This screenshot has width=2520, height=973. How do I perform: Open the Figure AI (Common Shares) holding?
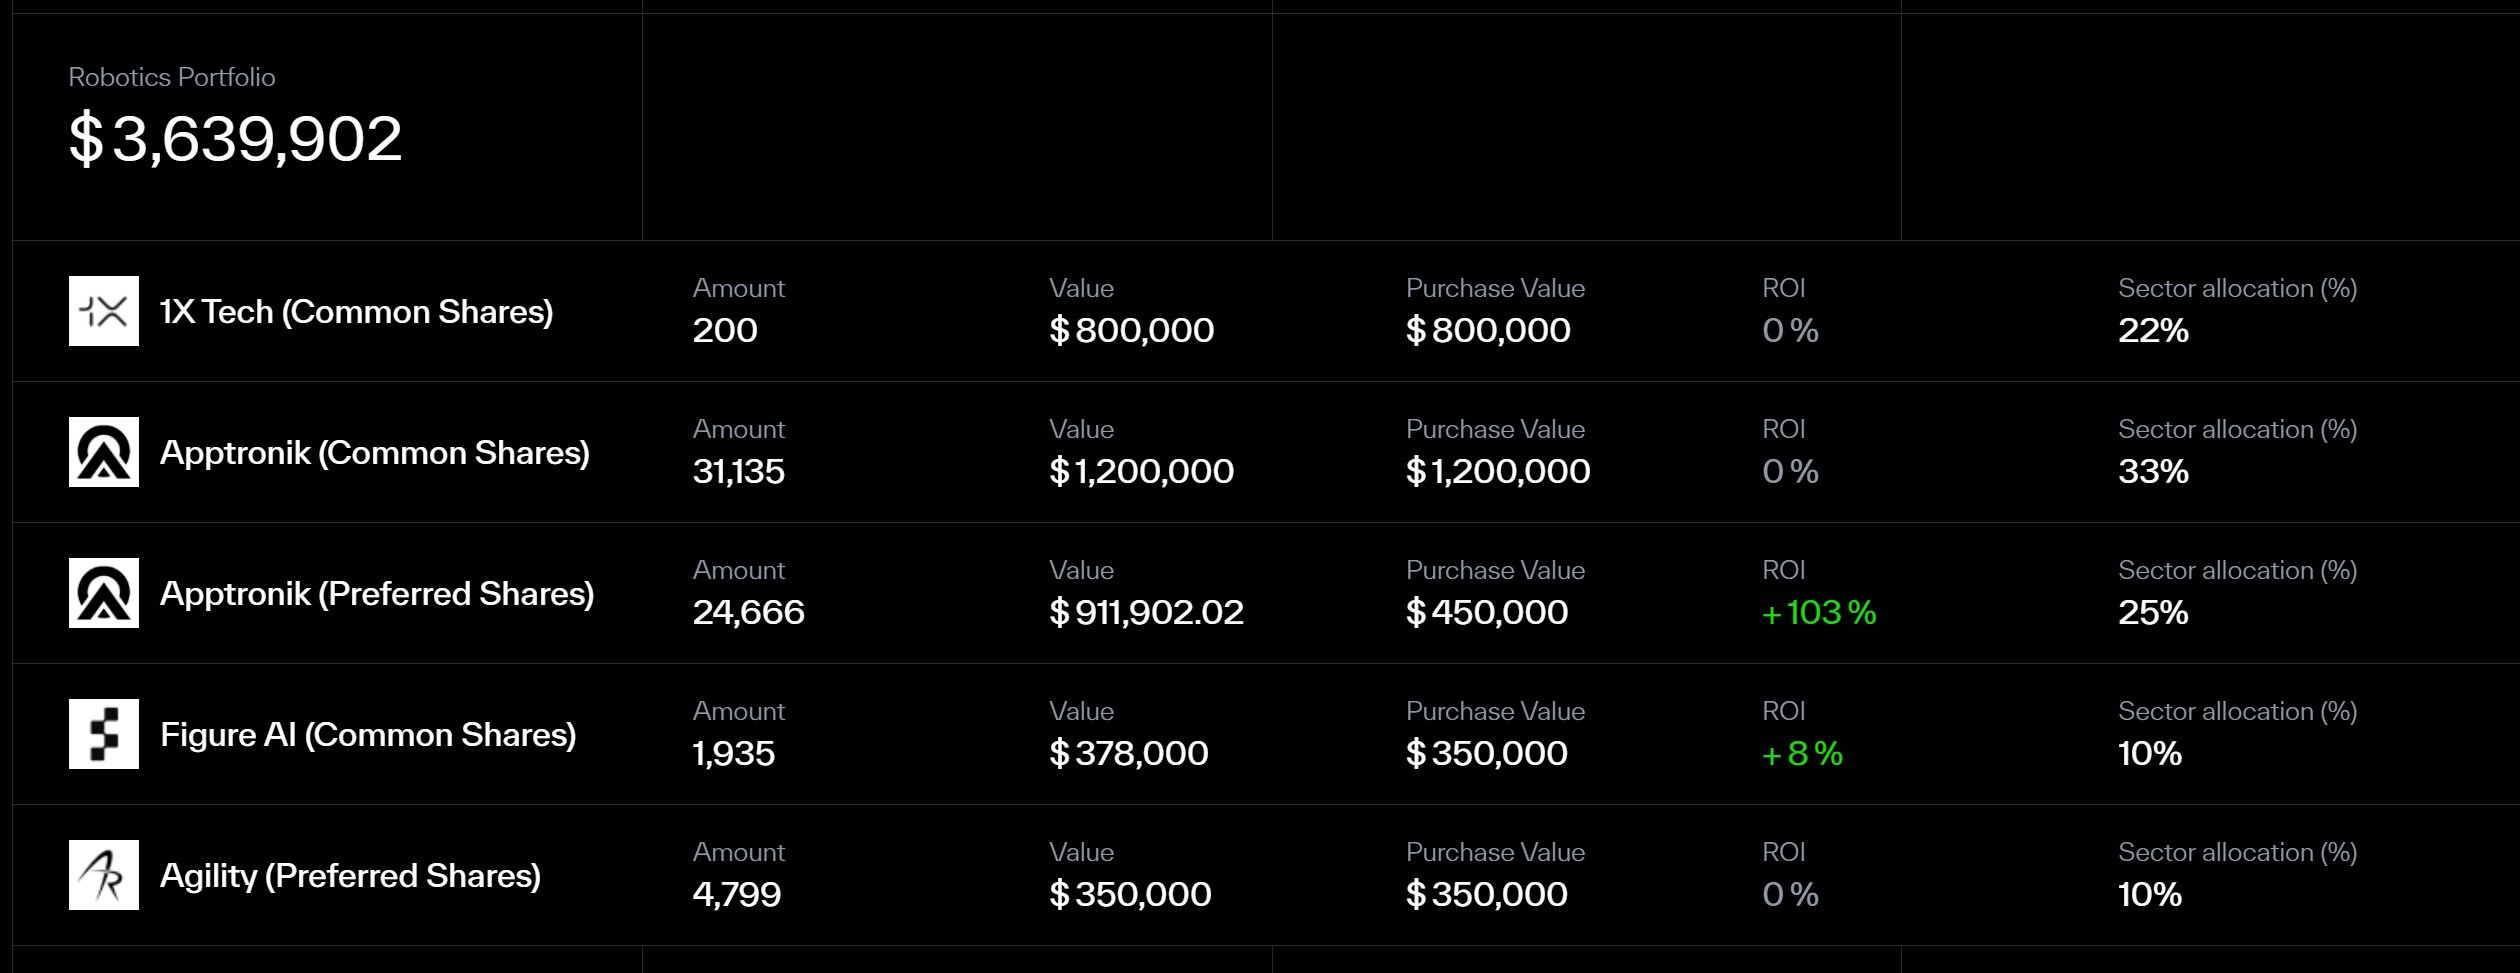[368, 735]
